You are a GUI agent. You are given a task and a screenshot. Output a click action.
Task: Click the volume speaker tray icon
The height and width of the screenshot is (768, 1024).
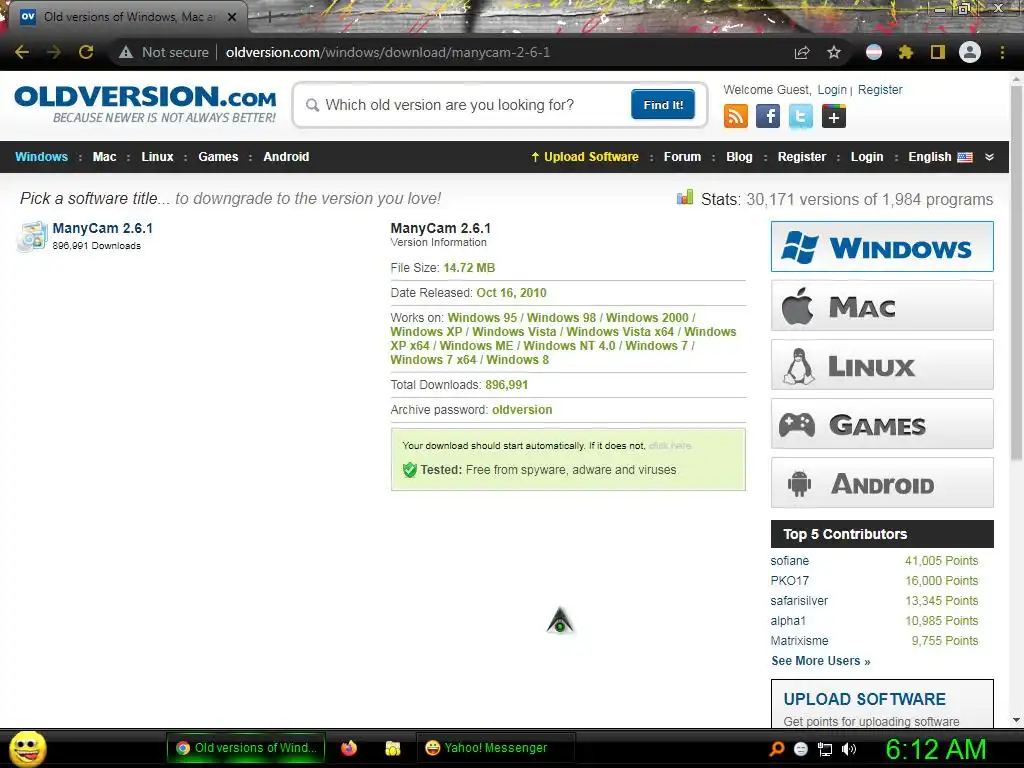[849, 749]
